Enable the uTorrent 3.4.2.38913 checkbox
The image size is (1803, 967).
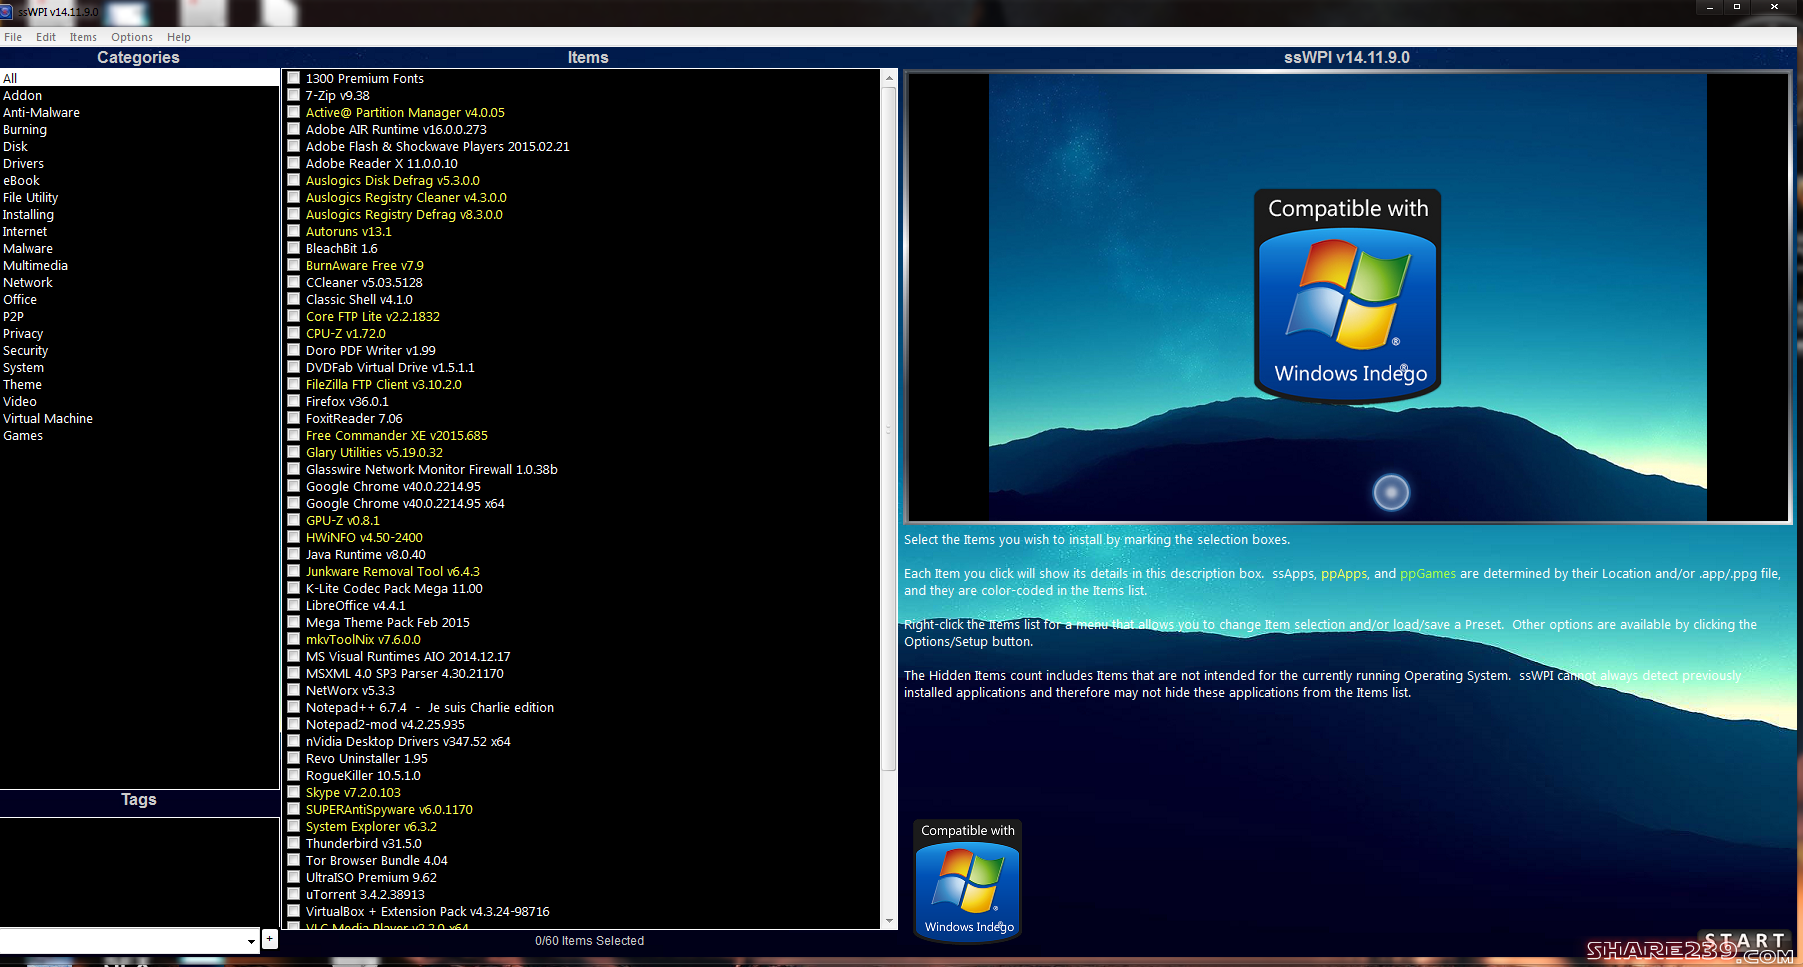point(294,894)
